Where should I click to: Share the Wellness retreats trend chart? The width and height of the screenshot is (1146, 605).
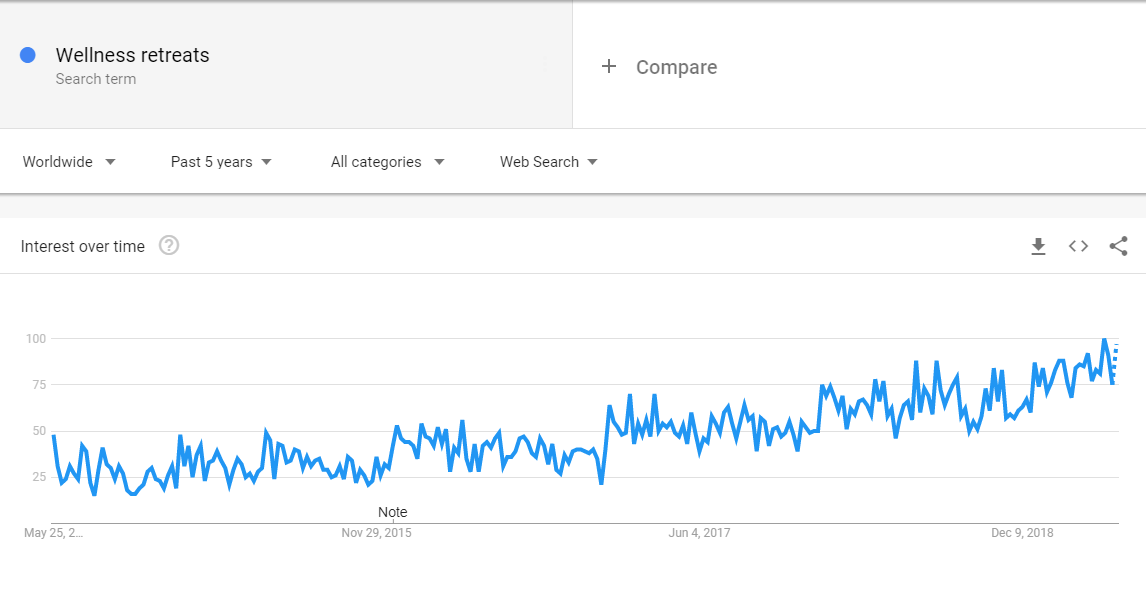[x=1118, y=246]
